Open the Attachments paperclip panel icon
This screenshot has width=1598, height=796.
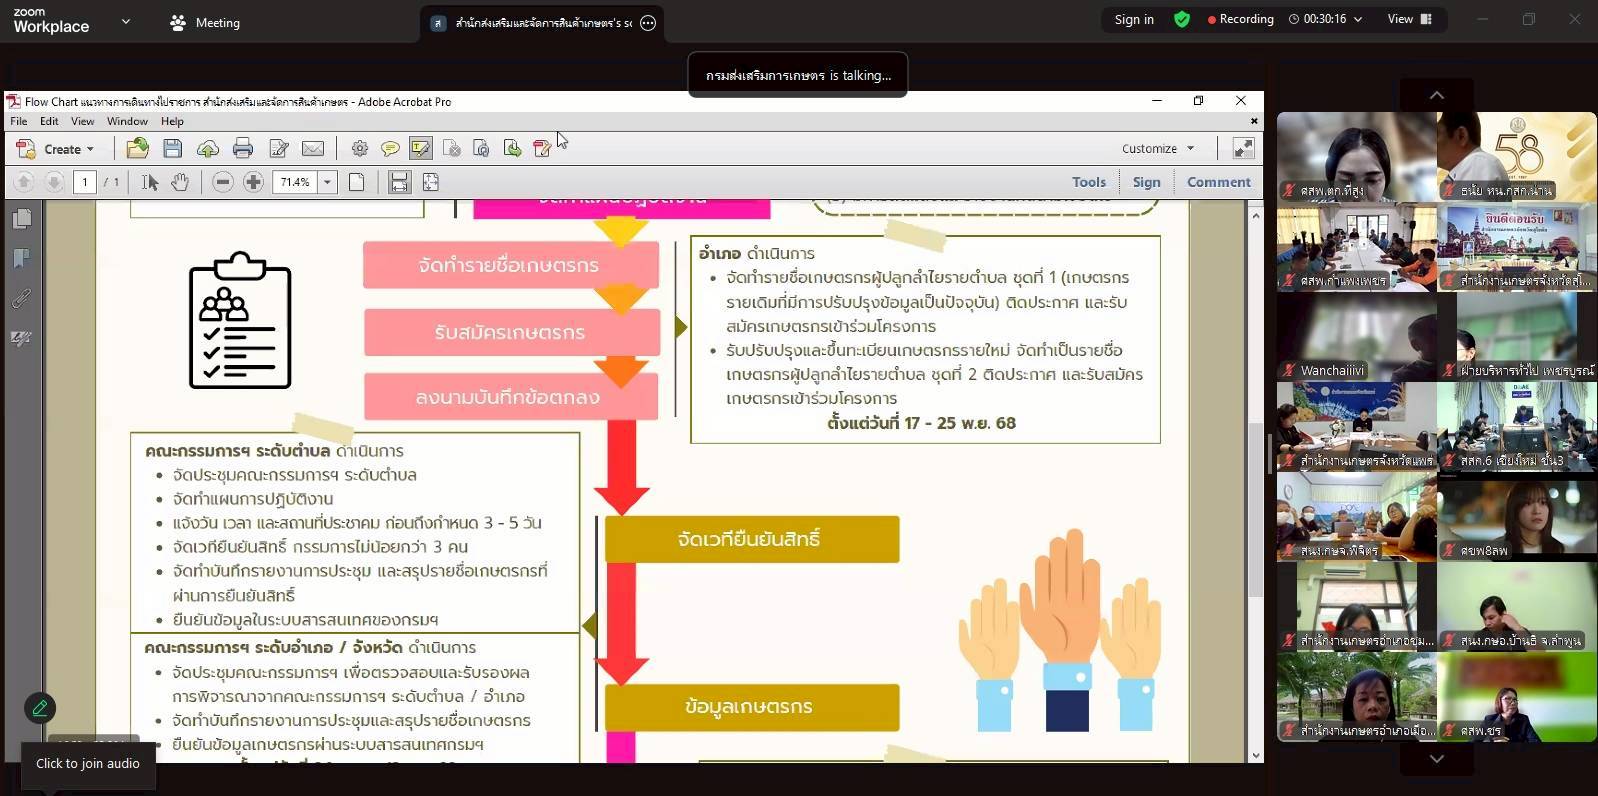[21, 299]
